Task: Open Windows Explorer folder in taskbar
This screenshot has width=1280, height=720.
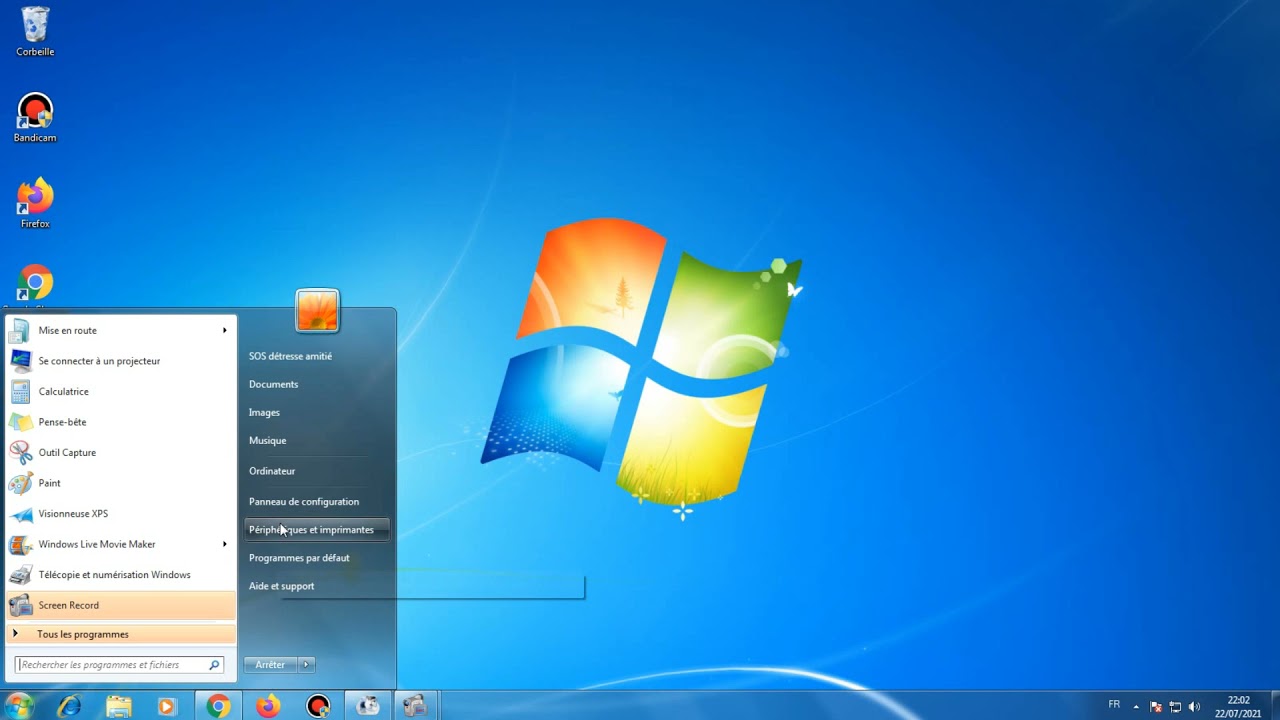Action: coord(118,706)
